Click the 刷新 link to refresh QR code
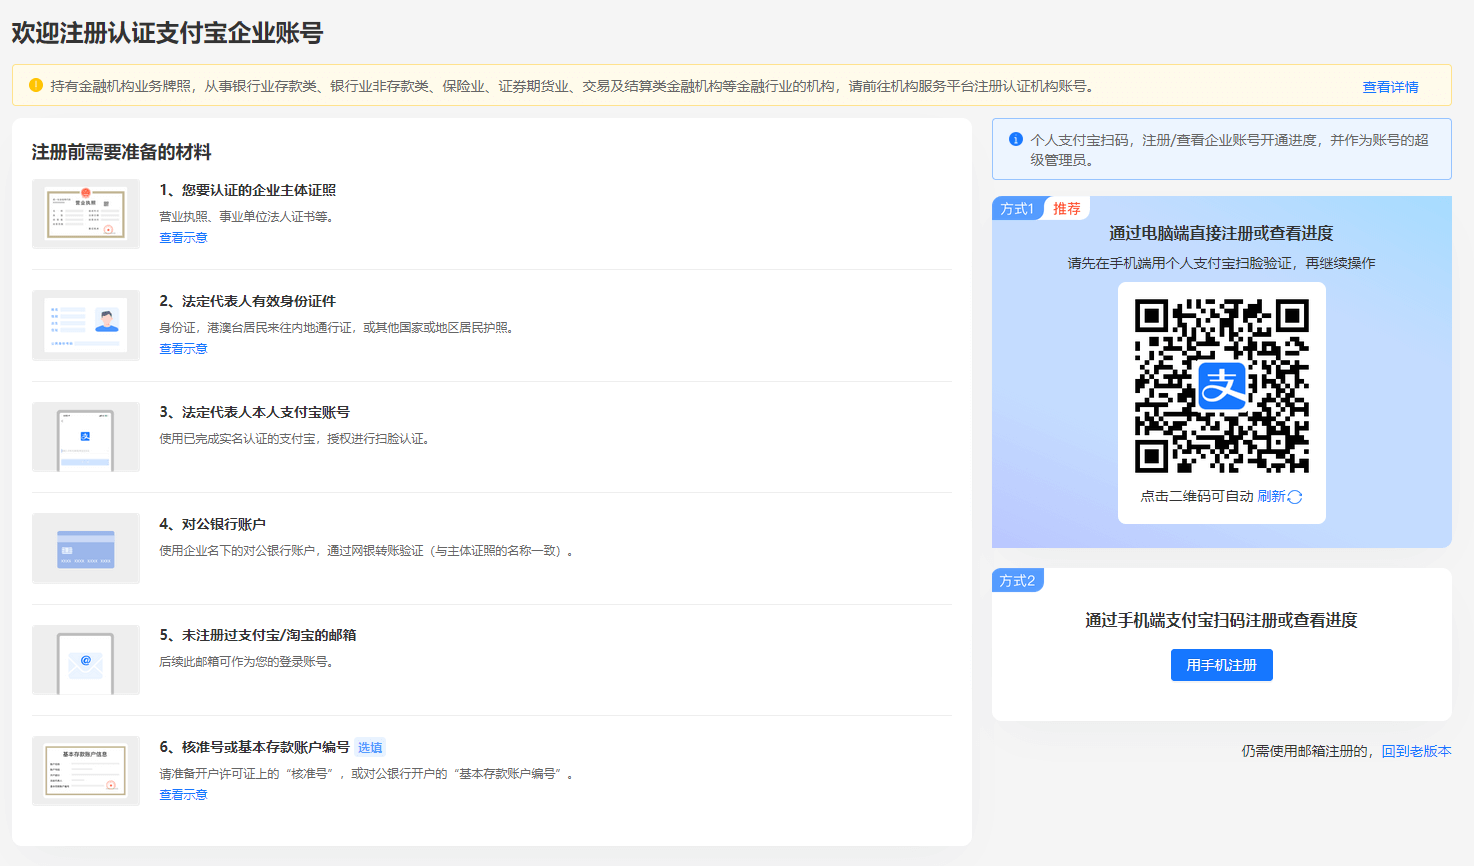 click(x=1271, y=497)
